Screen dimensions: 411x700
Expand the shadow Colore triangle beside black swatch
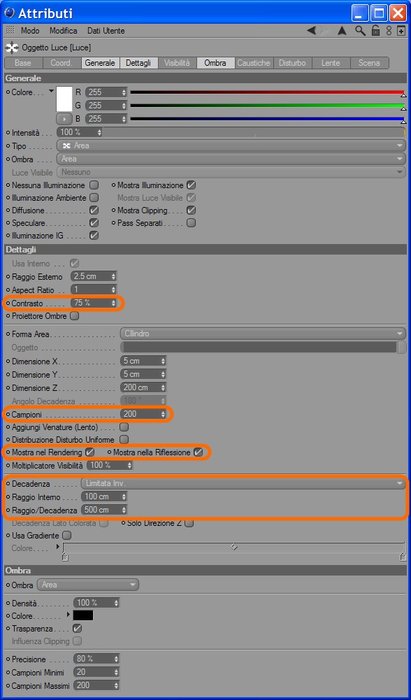coord(68,615)
